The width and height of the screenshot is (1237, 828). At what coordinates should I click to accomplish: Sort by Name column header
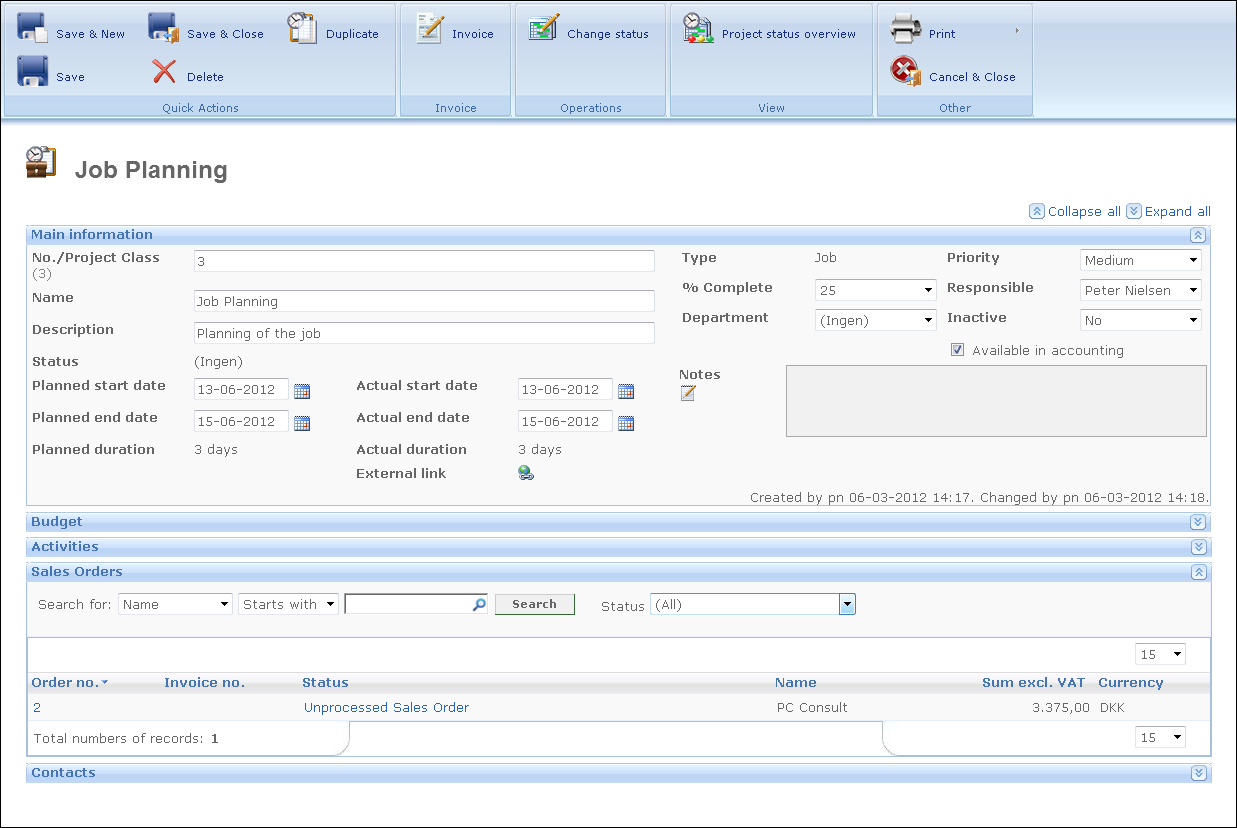point(796,683)
